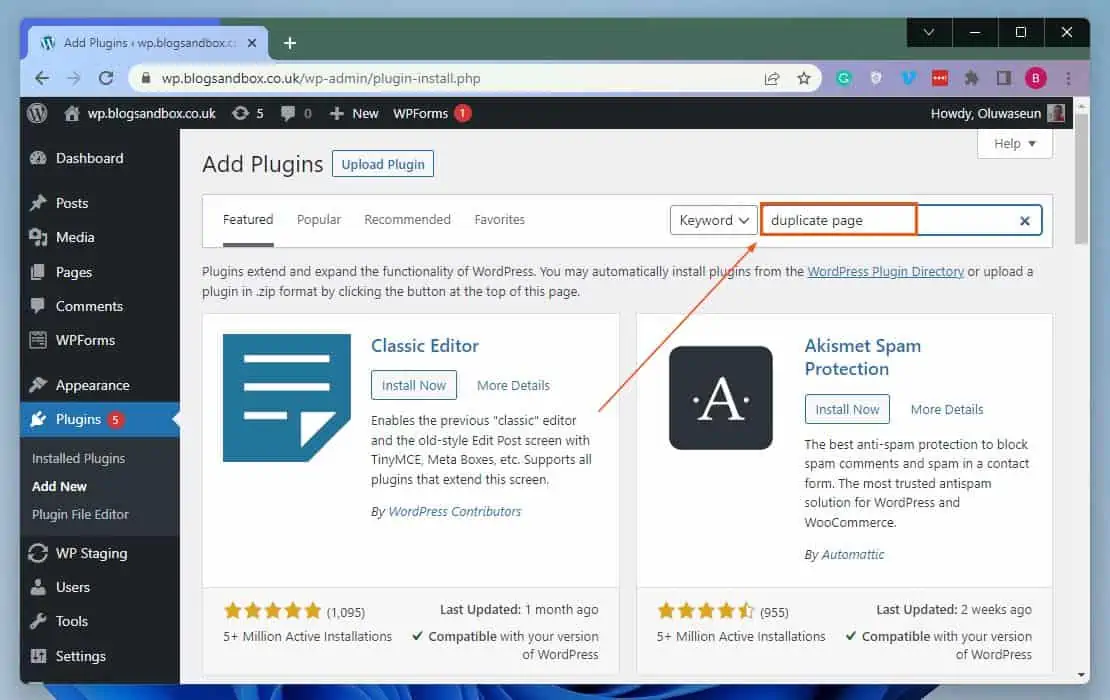
Task: Open the New content menu
Action: [354, 113]
